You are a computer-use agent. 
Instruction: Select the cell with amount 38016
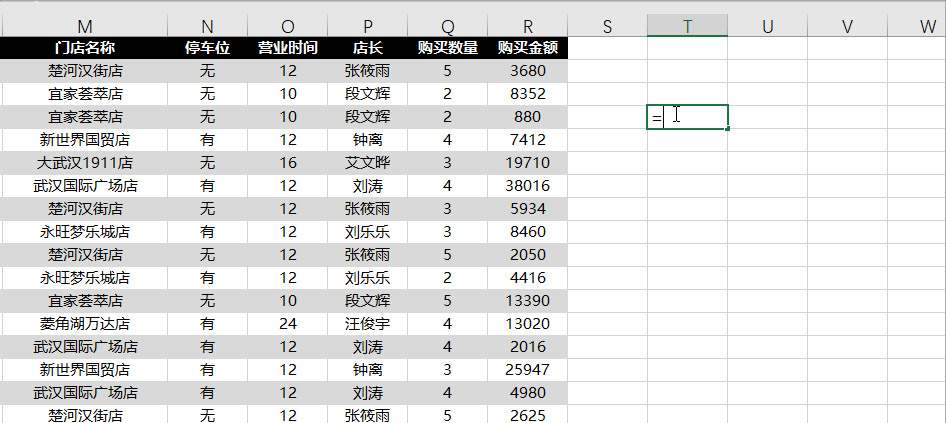click(528, 185)
